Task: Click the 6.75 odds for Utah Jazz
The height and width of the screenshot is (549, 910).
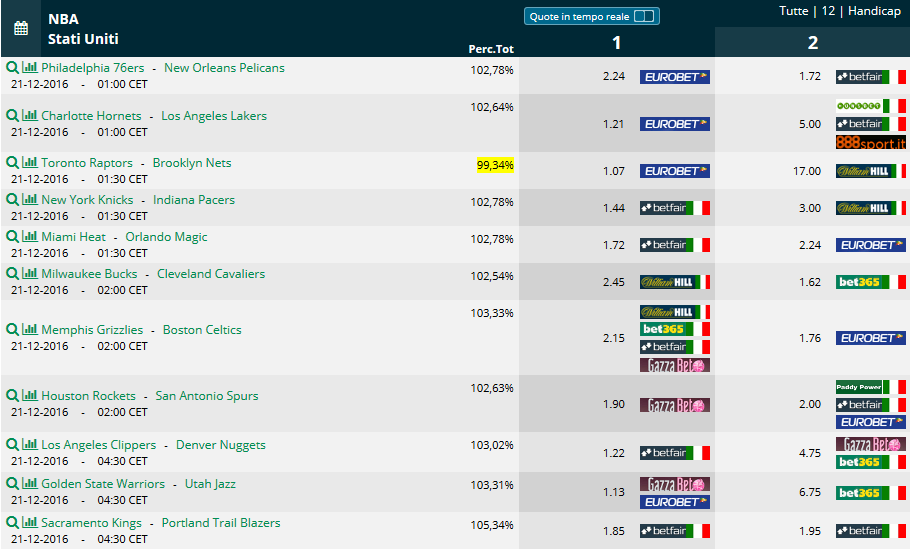Action: coord(810,492)
